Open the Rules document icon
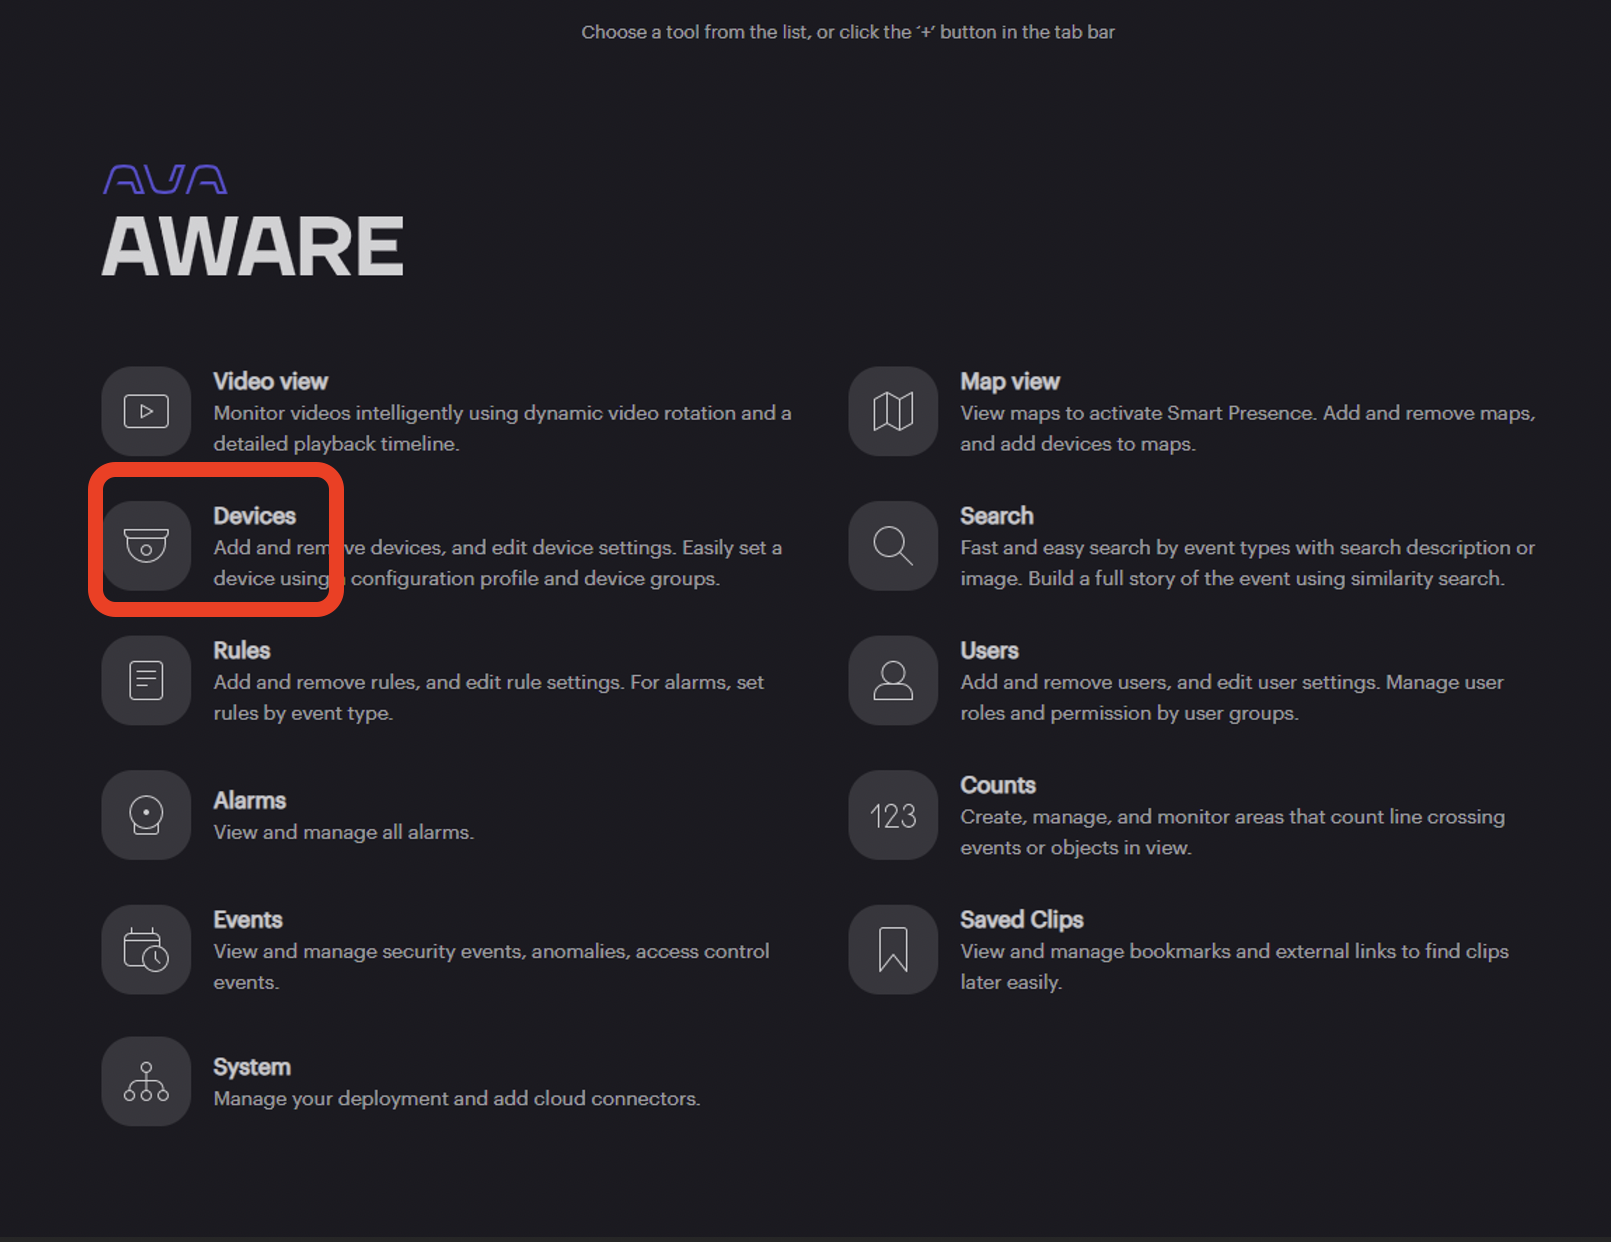The width and height of the screenshot is (1611, 1242). point(146,680)
